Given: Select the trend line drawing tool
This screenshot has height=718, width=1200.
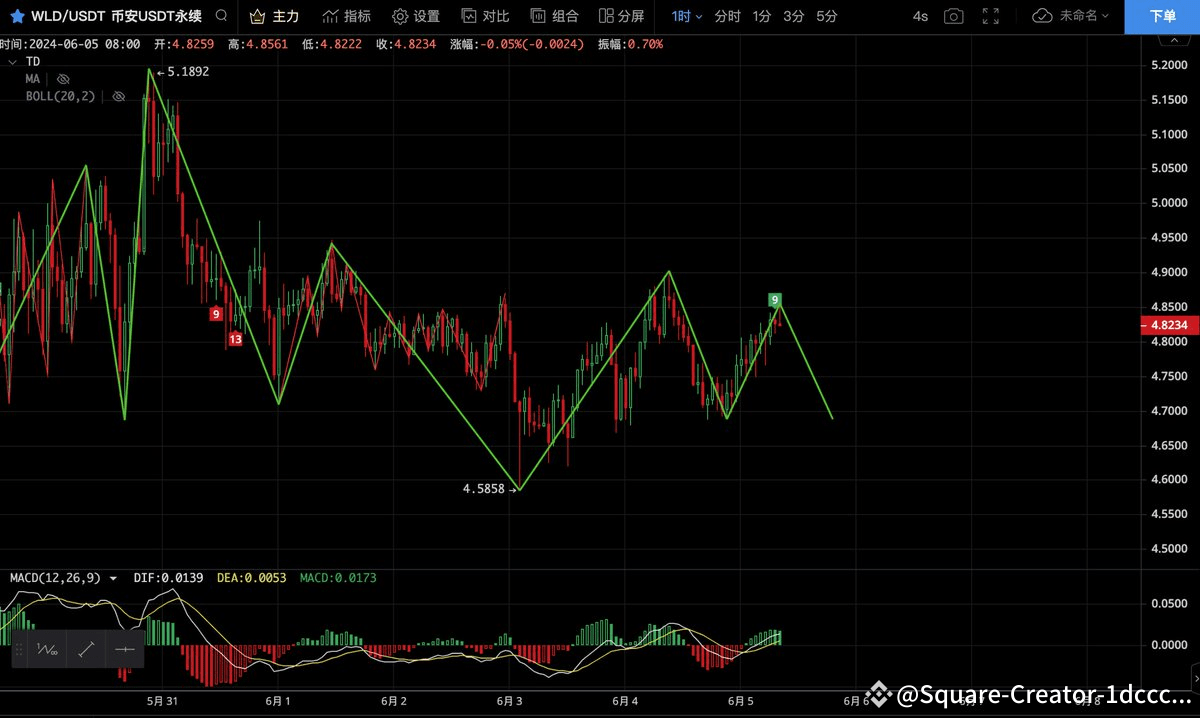Looking at the screenshot, I should click(85, 649).
